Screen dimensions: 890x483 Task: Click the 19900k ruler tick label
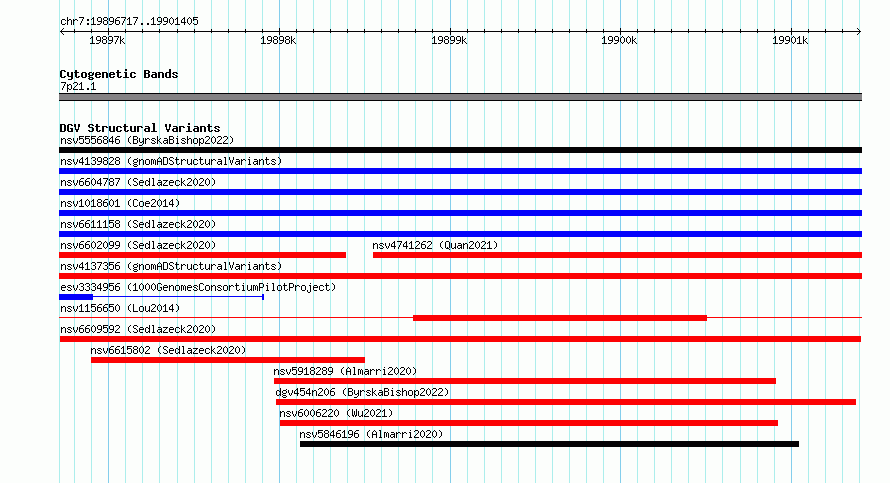tap(619, 40)
